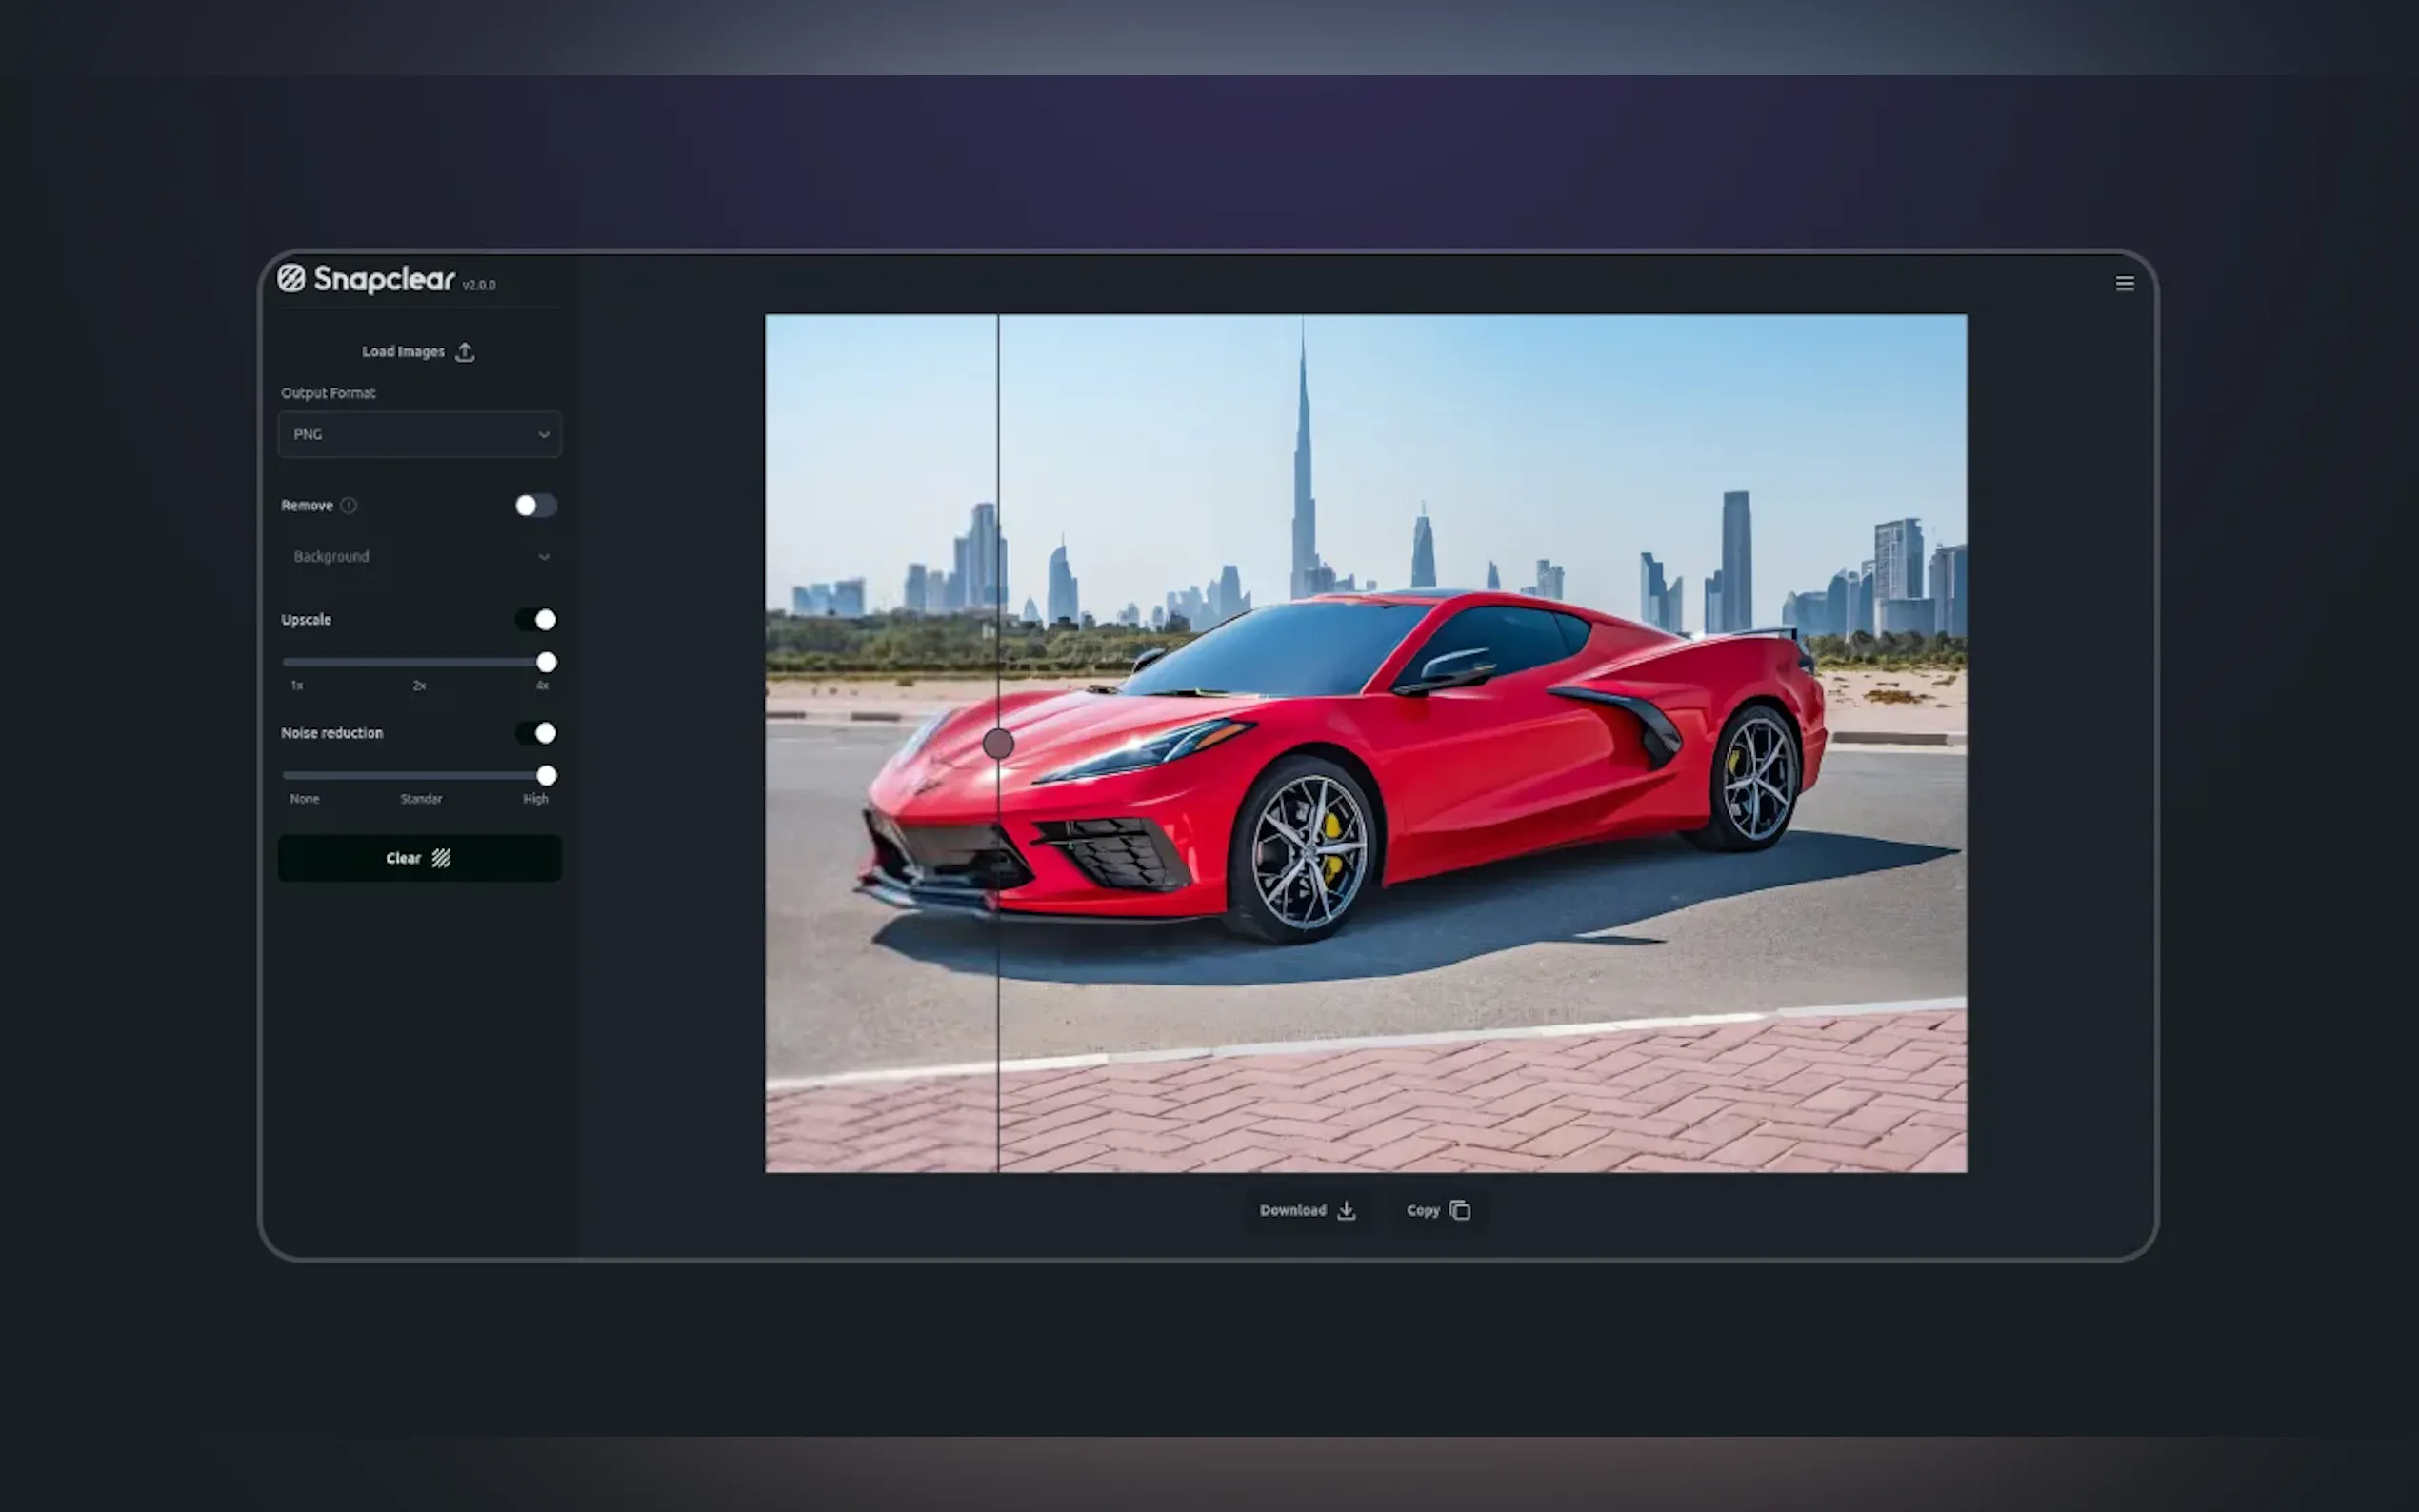Expand the Background removal type dropdown

tap(419, 557)
